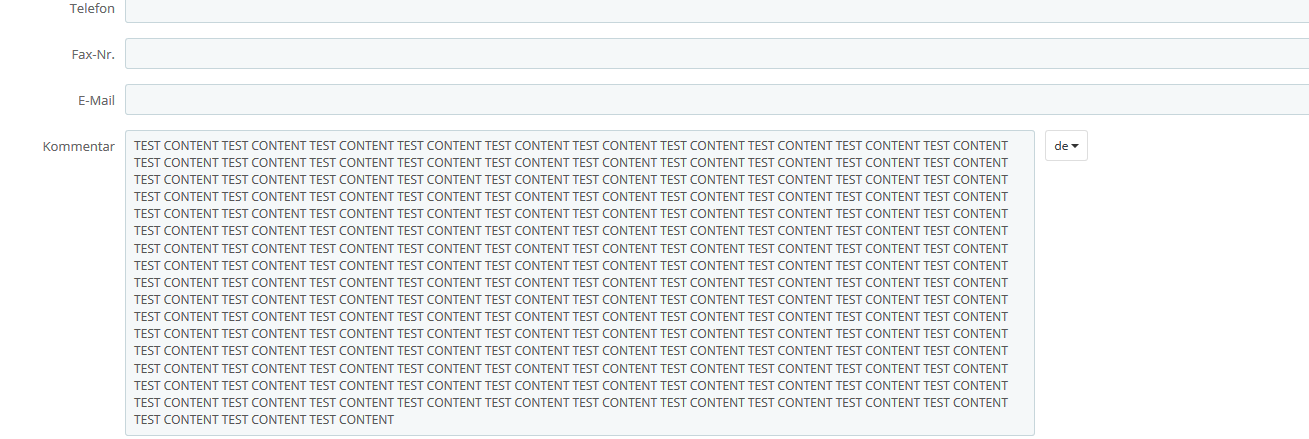
Task: Click the last "CONTENT" on the first comment line
Action: point(980,146)
